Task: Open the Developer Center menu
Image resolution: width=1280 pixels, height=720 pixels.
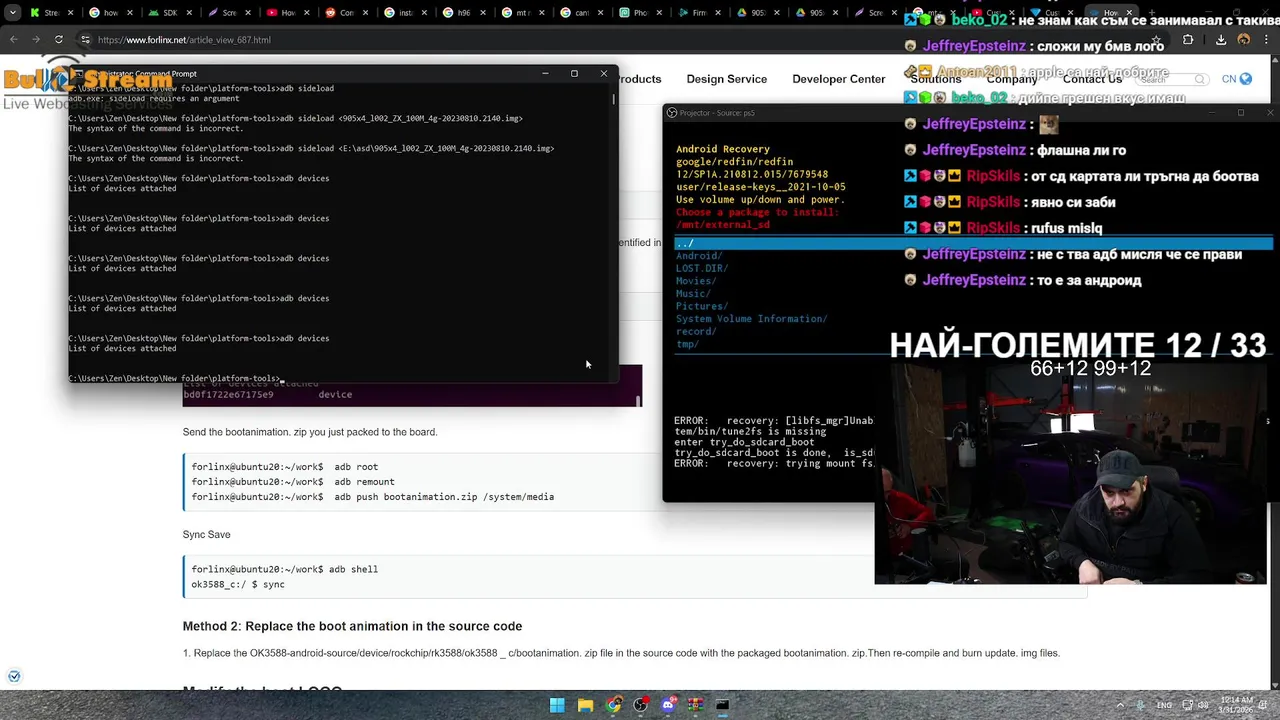Action: click(838, 79)
